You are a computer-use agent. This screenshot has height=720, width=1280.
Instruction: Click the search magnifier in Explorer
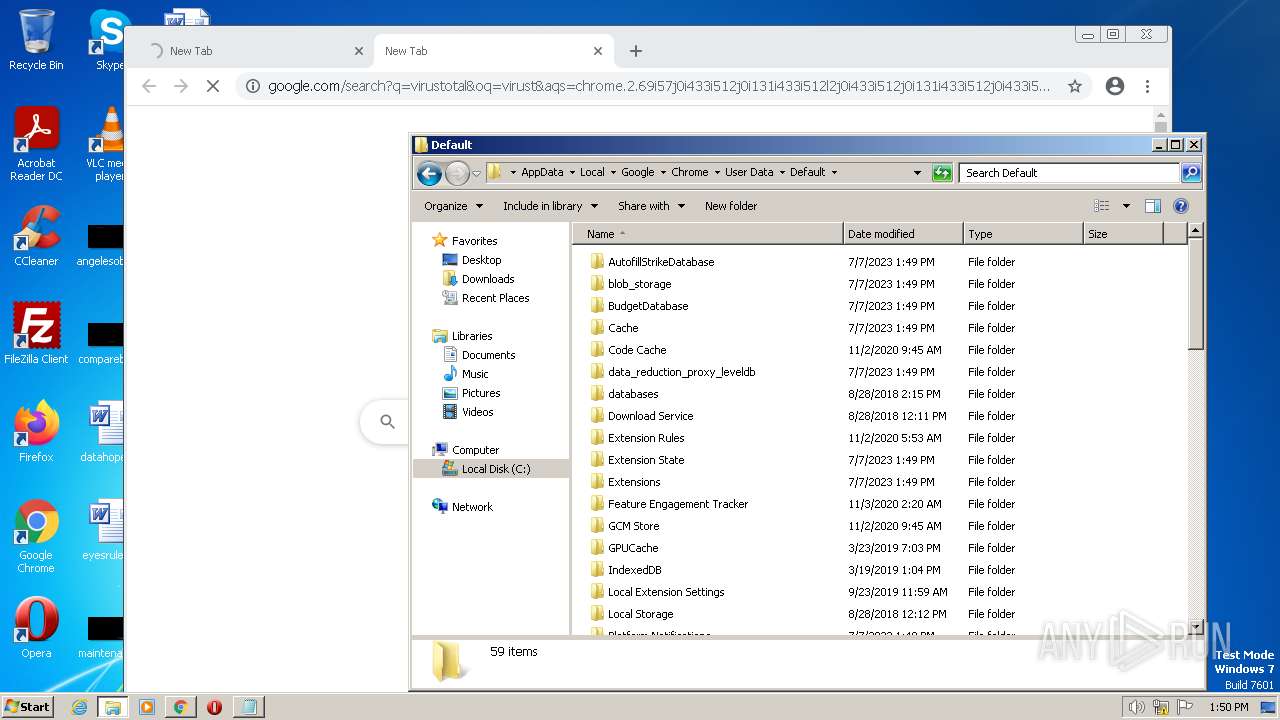[1190, 173]
